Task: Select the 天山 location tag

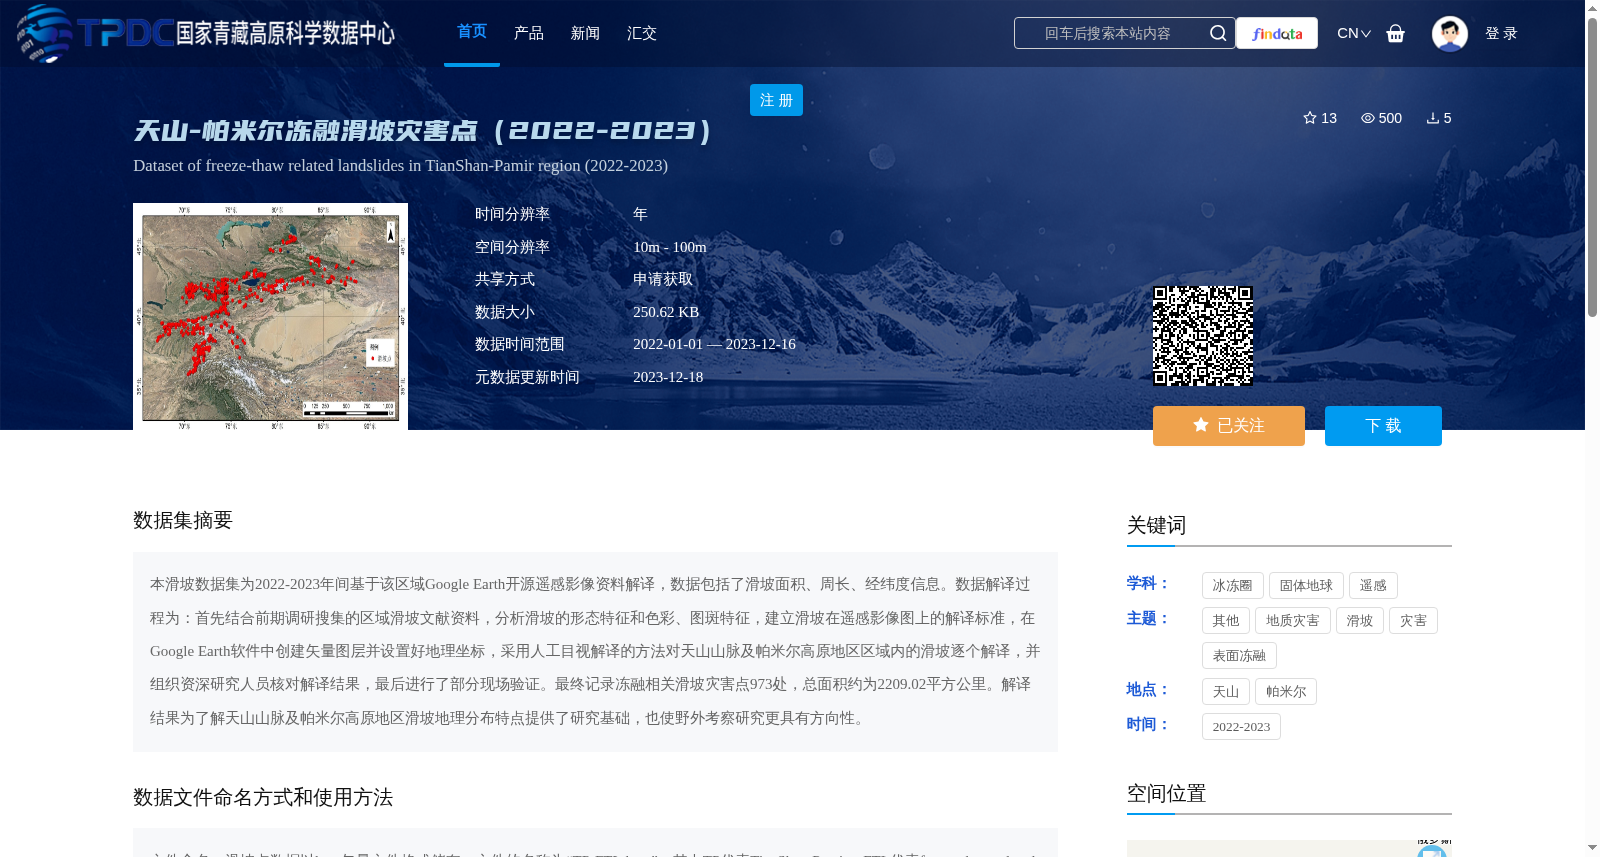Action: [x=1226, y=692]
